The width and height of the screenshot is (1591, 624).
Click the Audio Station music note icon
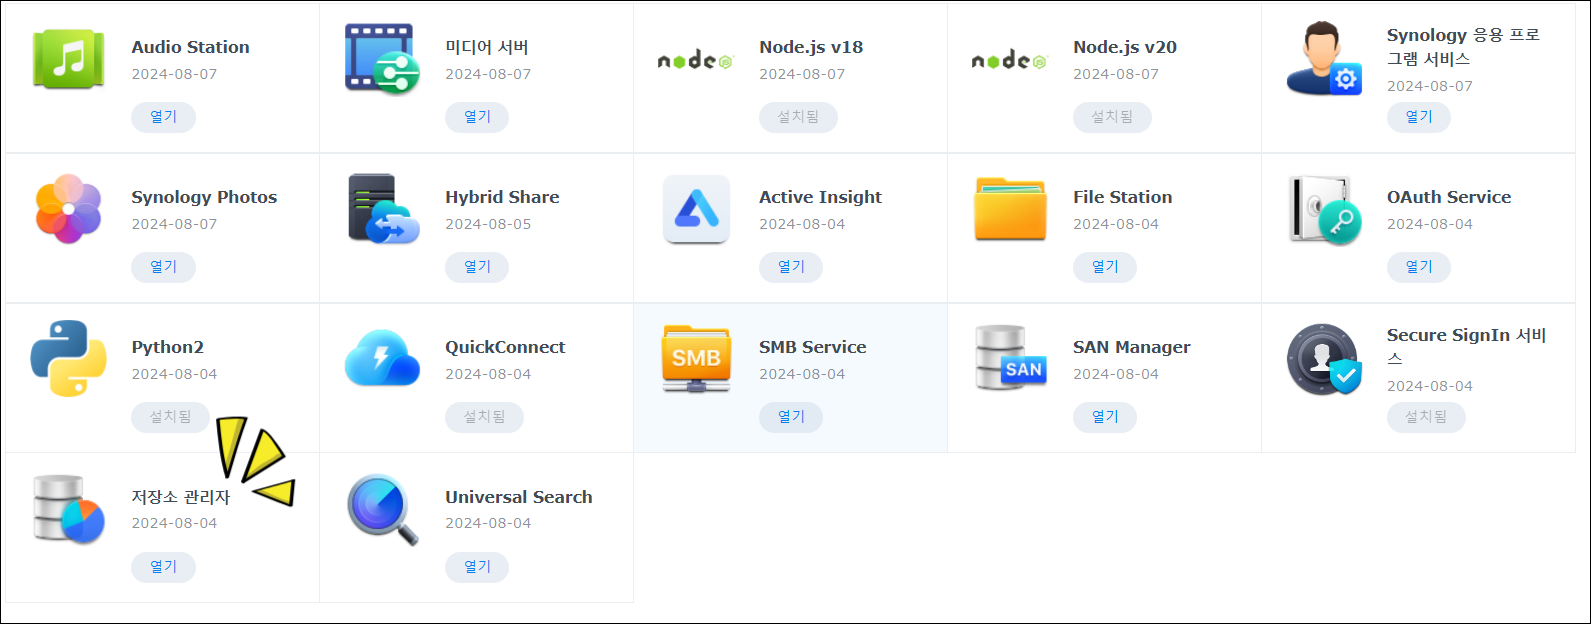click(68, 59)
